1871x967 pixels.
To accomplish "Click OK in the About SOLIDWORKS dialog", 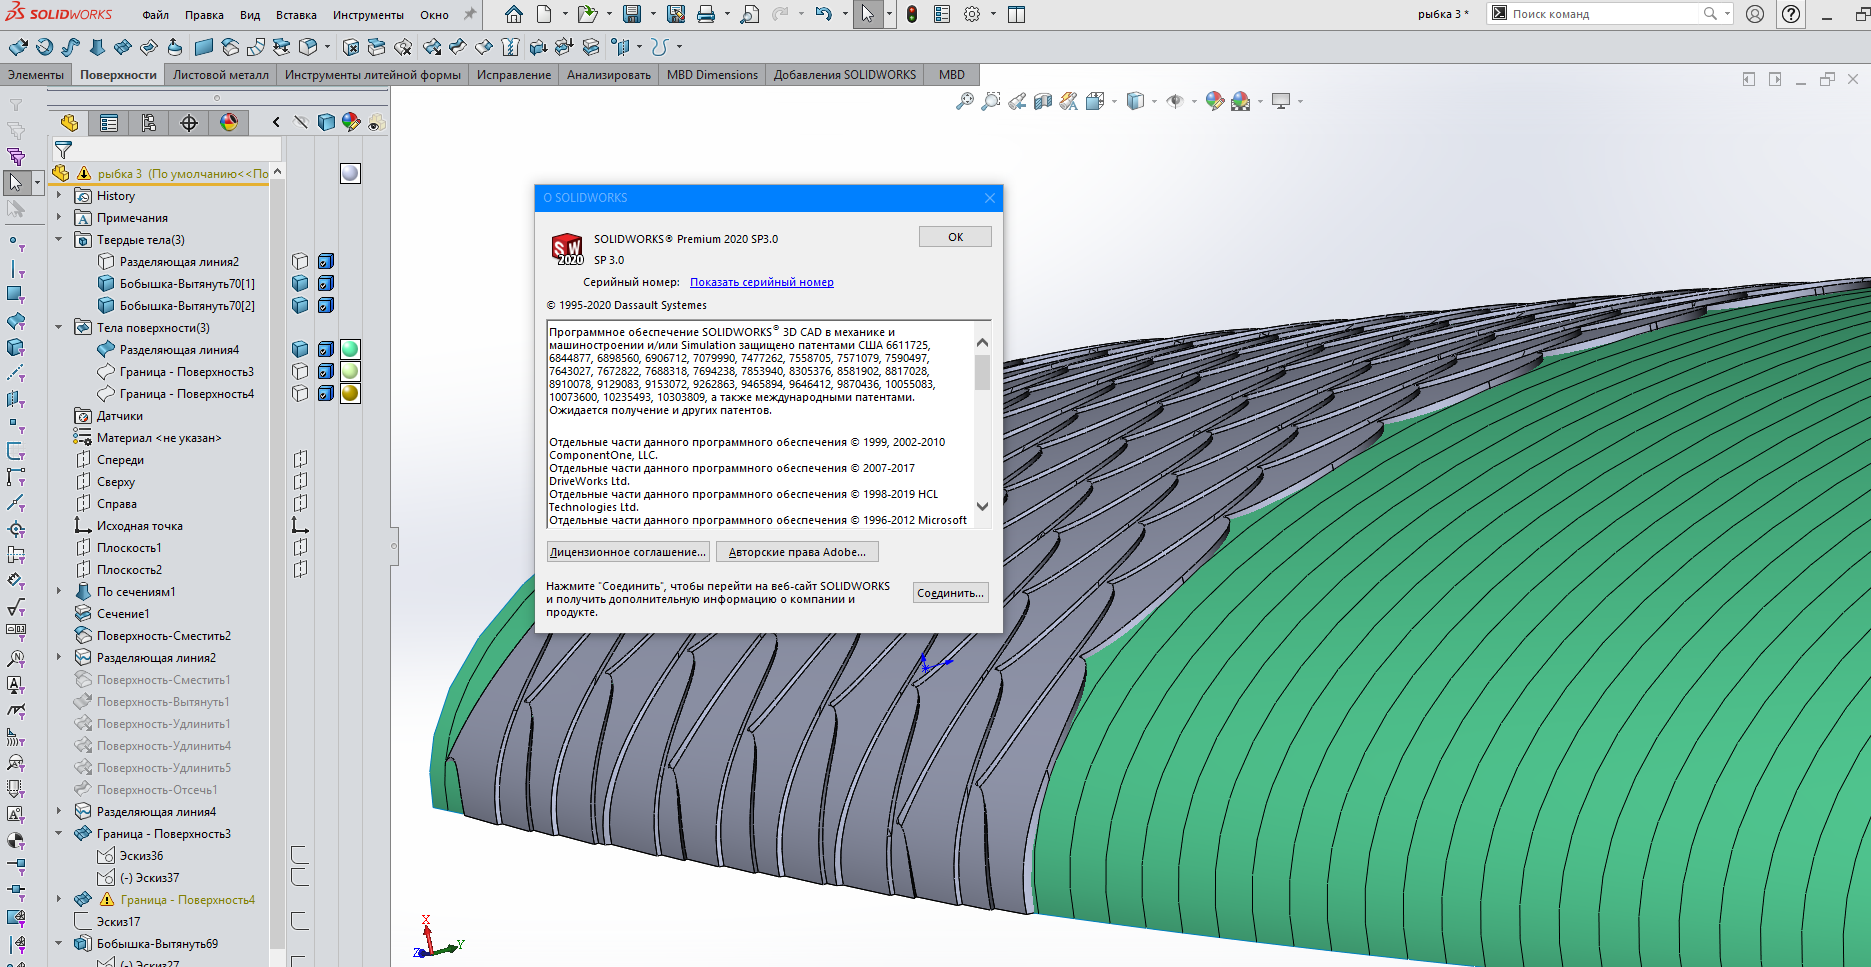I will tap(955, 237).
